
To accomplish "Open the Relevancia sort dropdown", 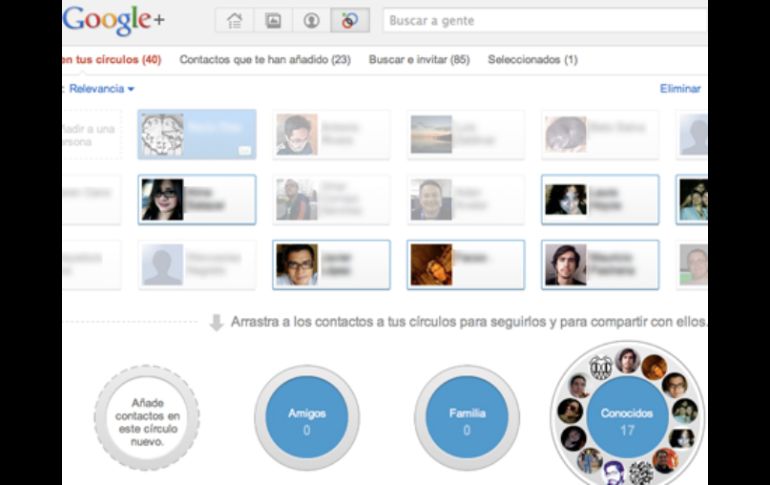I will point(102,89).
